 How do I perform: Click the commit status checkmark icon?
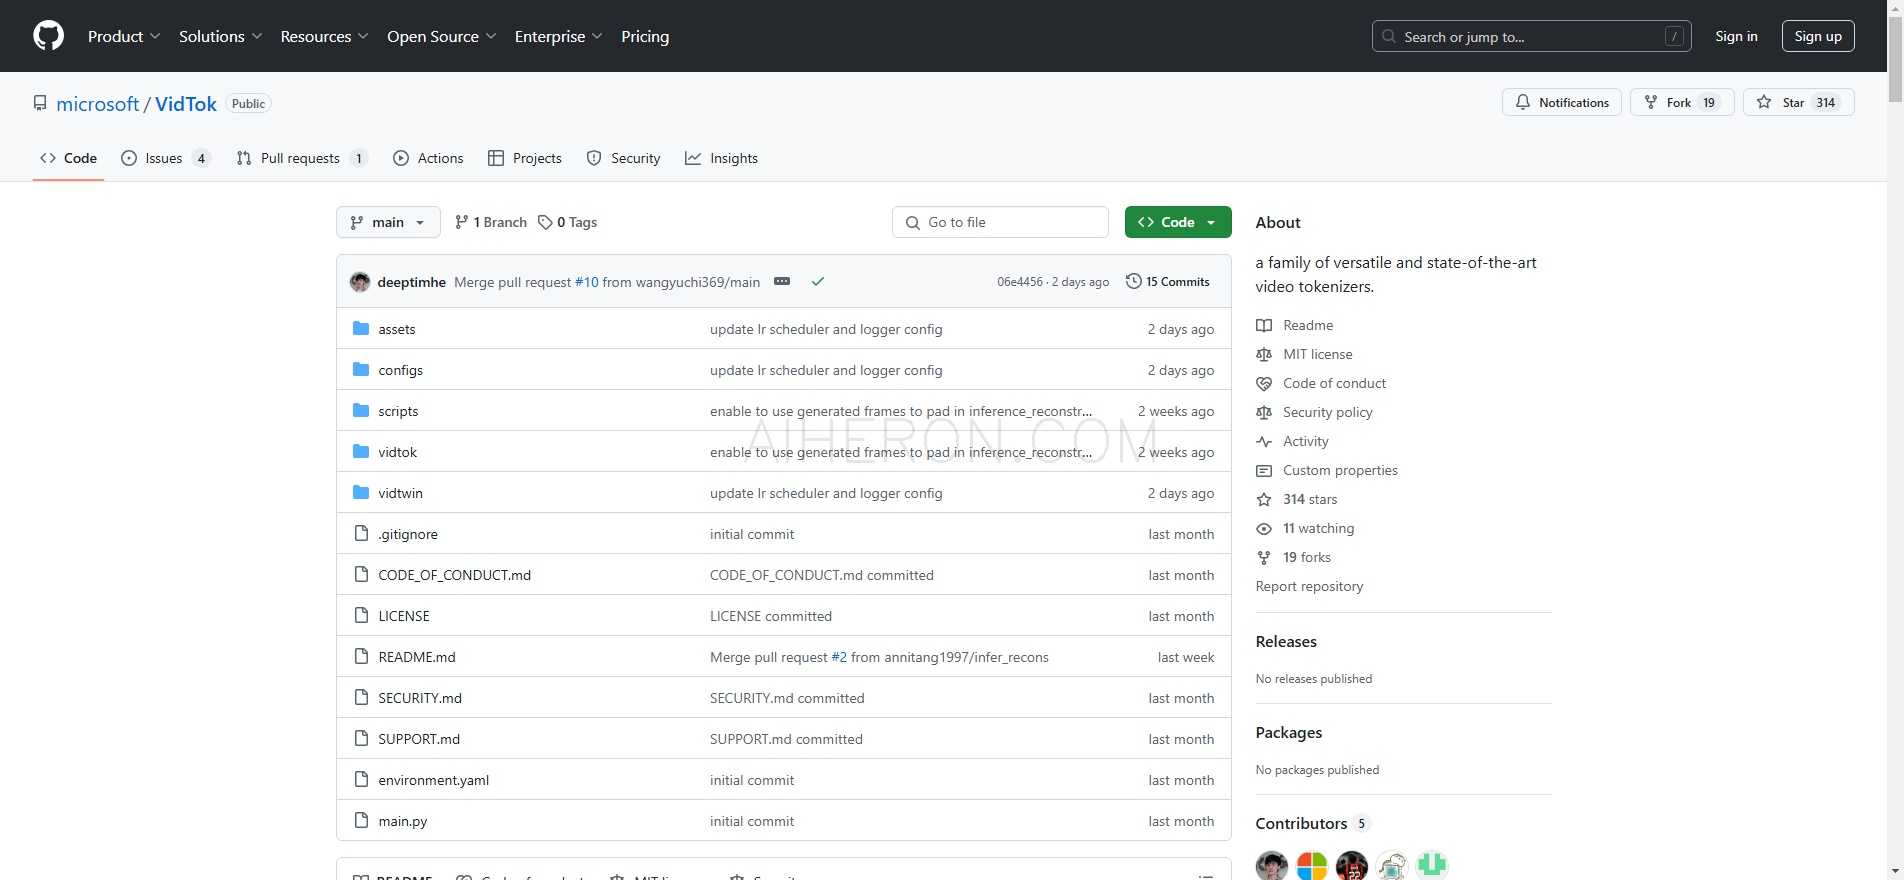(x=818, y=282)
